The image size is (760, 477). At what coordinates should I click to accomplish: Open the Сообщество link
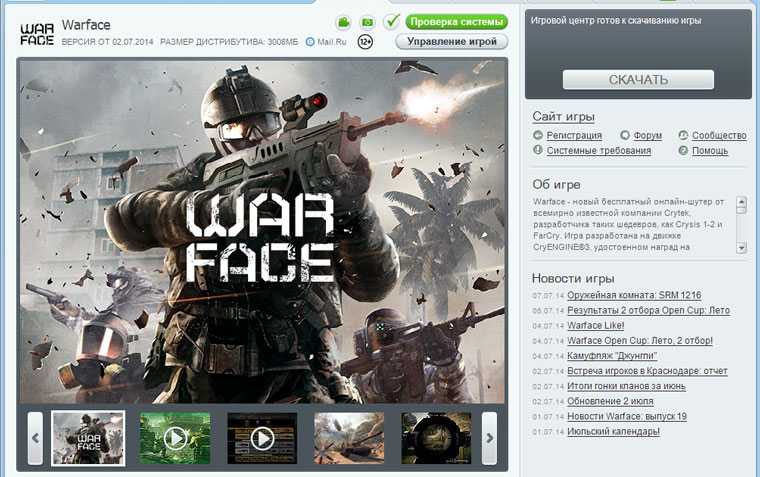coord(719,135)
